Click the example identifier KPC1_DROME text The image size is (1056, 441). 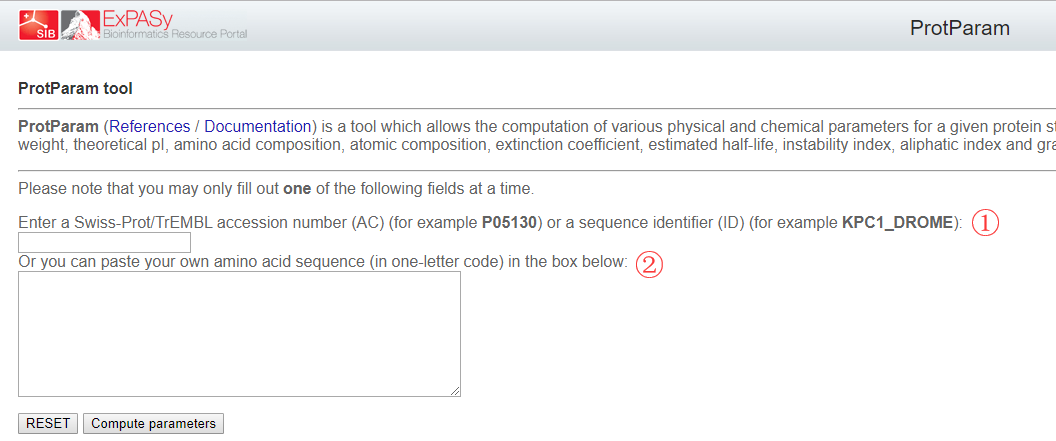click(x=898, y=222)
